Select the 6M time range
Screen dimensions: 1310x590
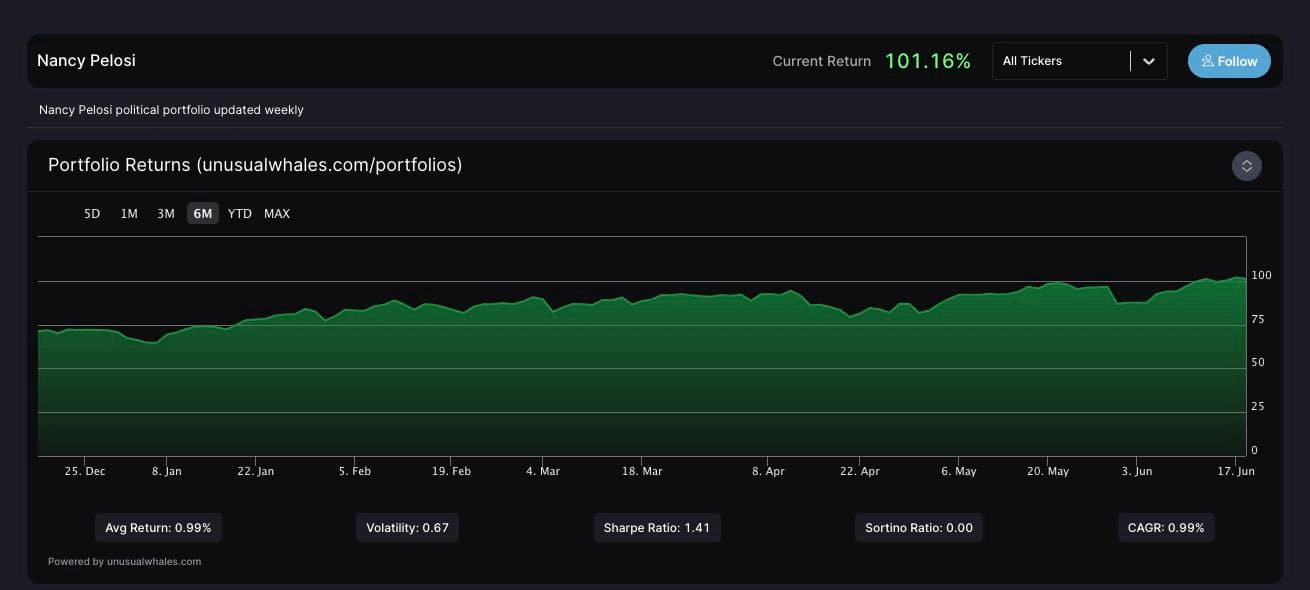pos(202,213)
